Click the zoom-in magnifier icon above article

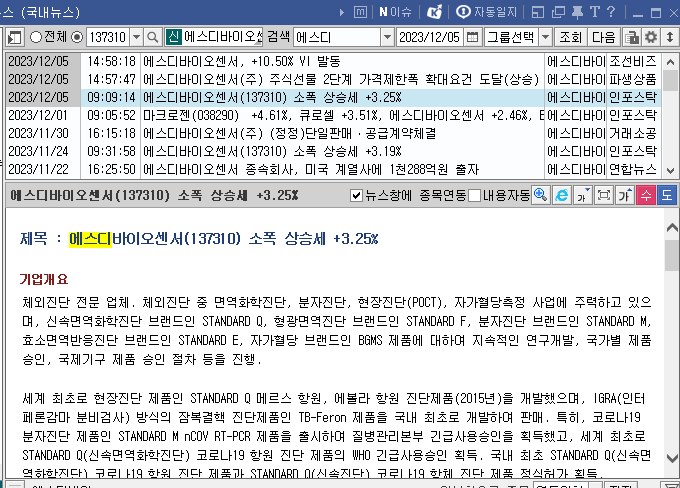pos(541,195)
